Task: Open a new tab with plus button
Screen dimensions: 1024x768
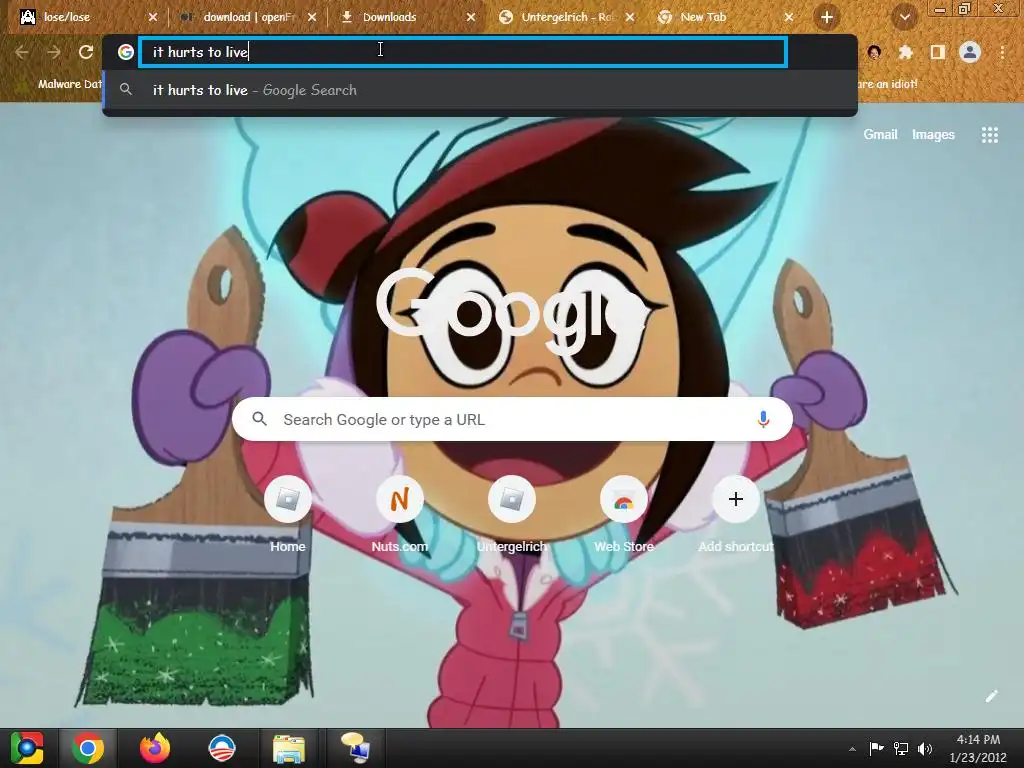Action: pyautogui.click(x=827, y=18)
